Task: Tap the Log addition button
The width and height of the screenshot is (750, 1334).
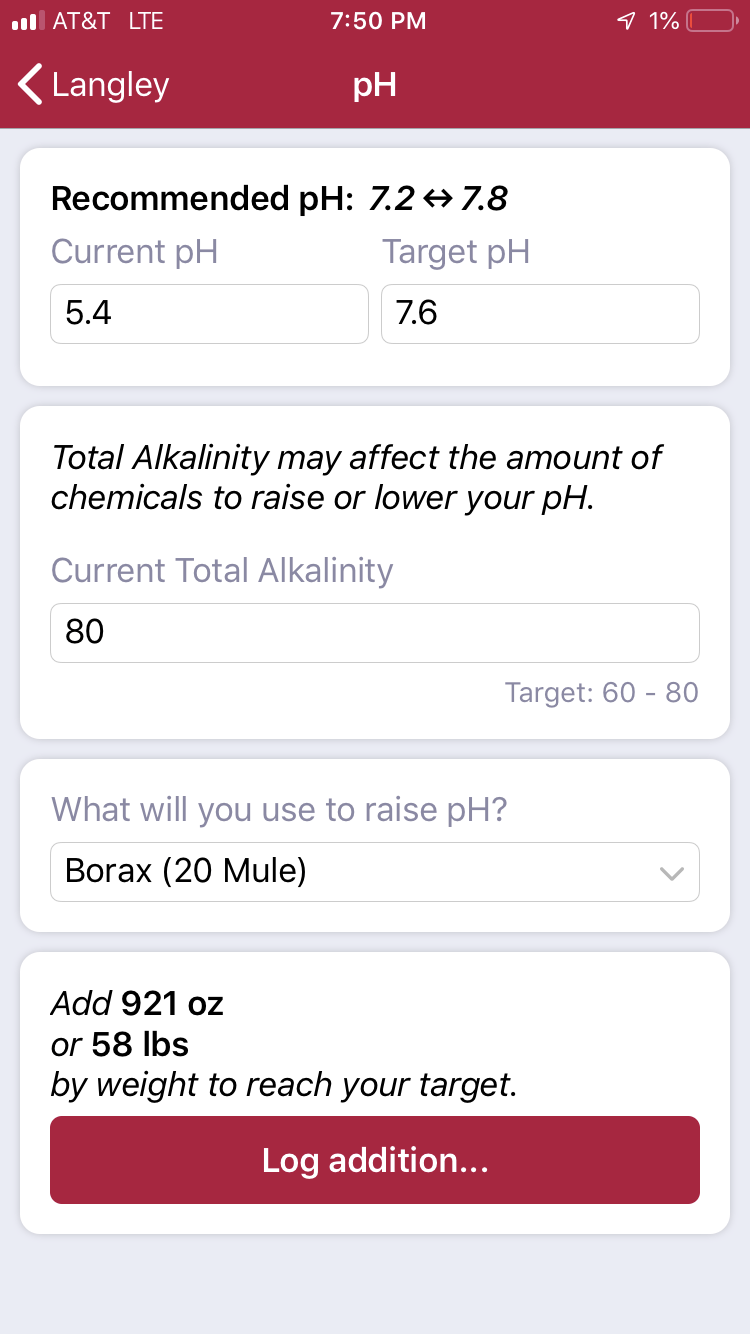Action: [375, 1160]
